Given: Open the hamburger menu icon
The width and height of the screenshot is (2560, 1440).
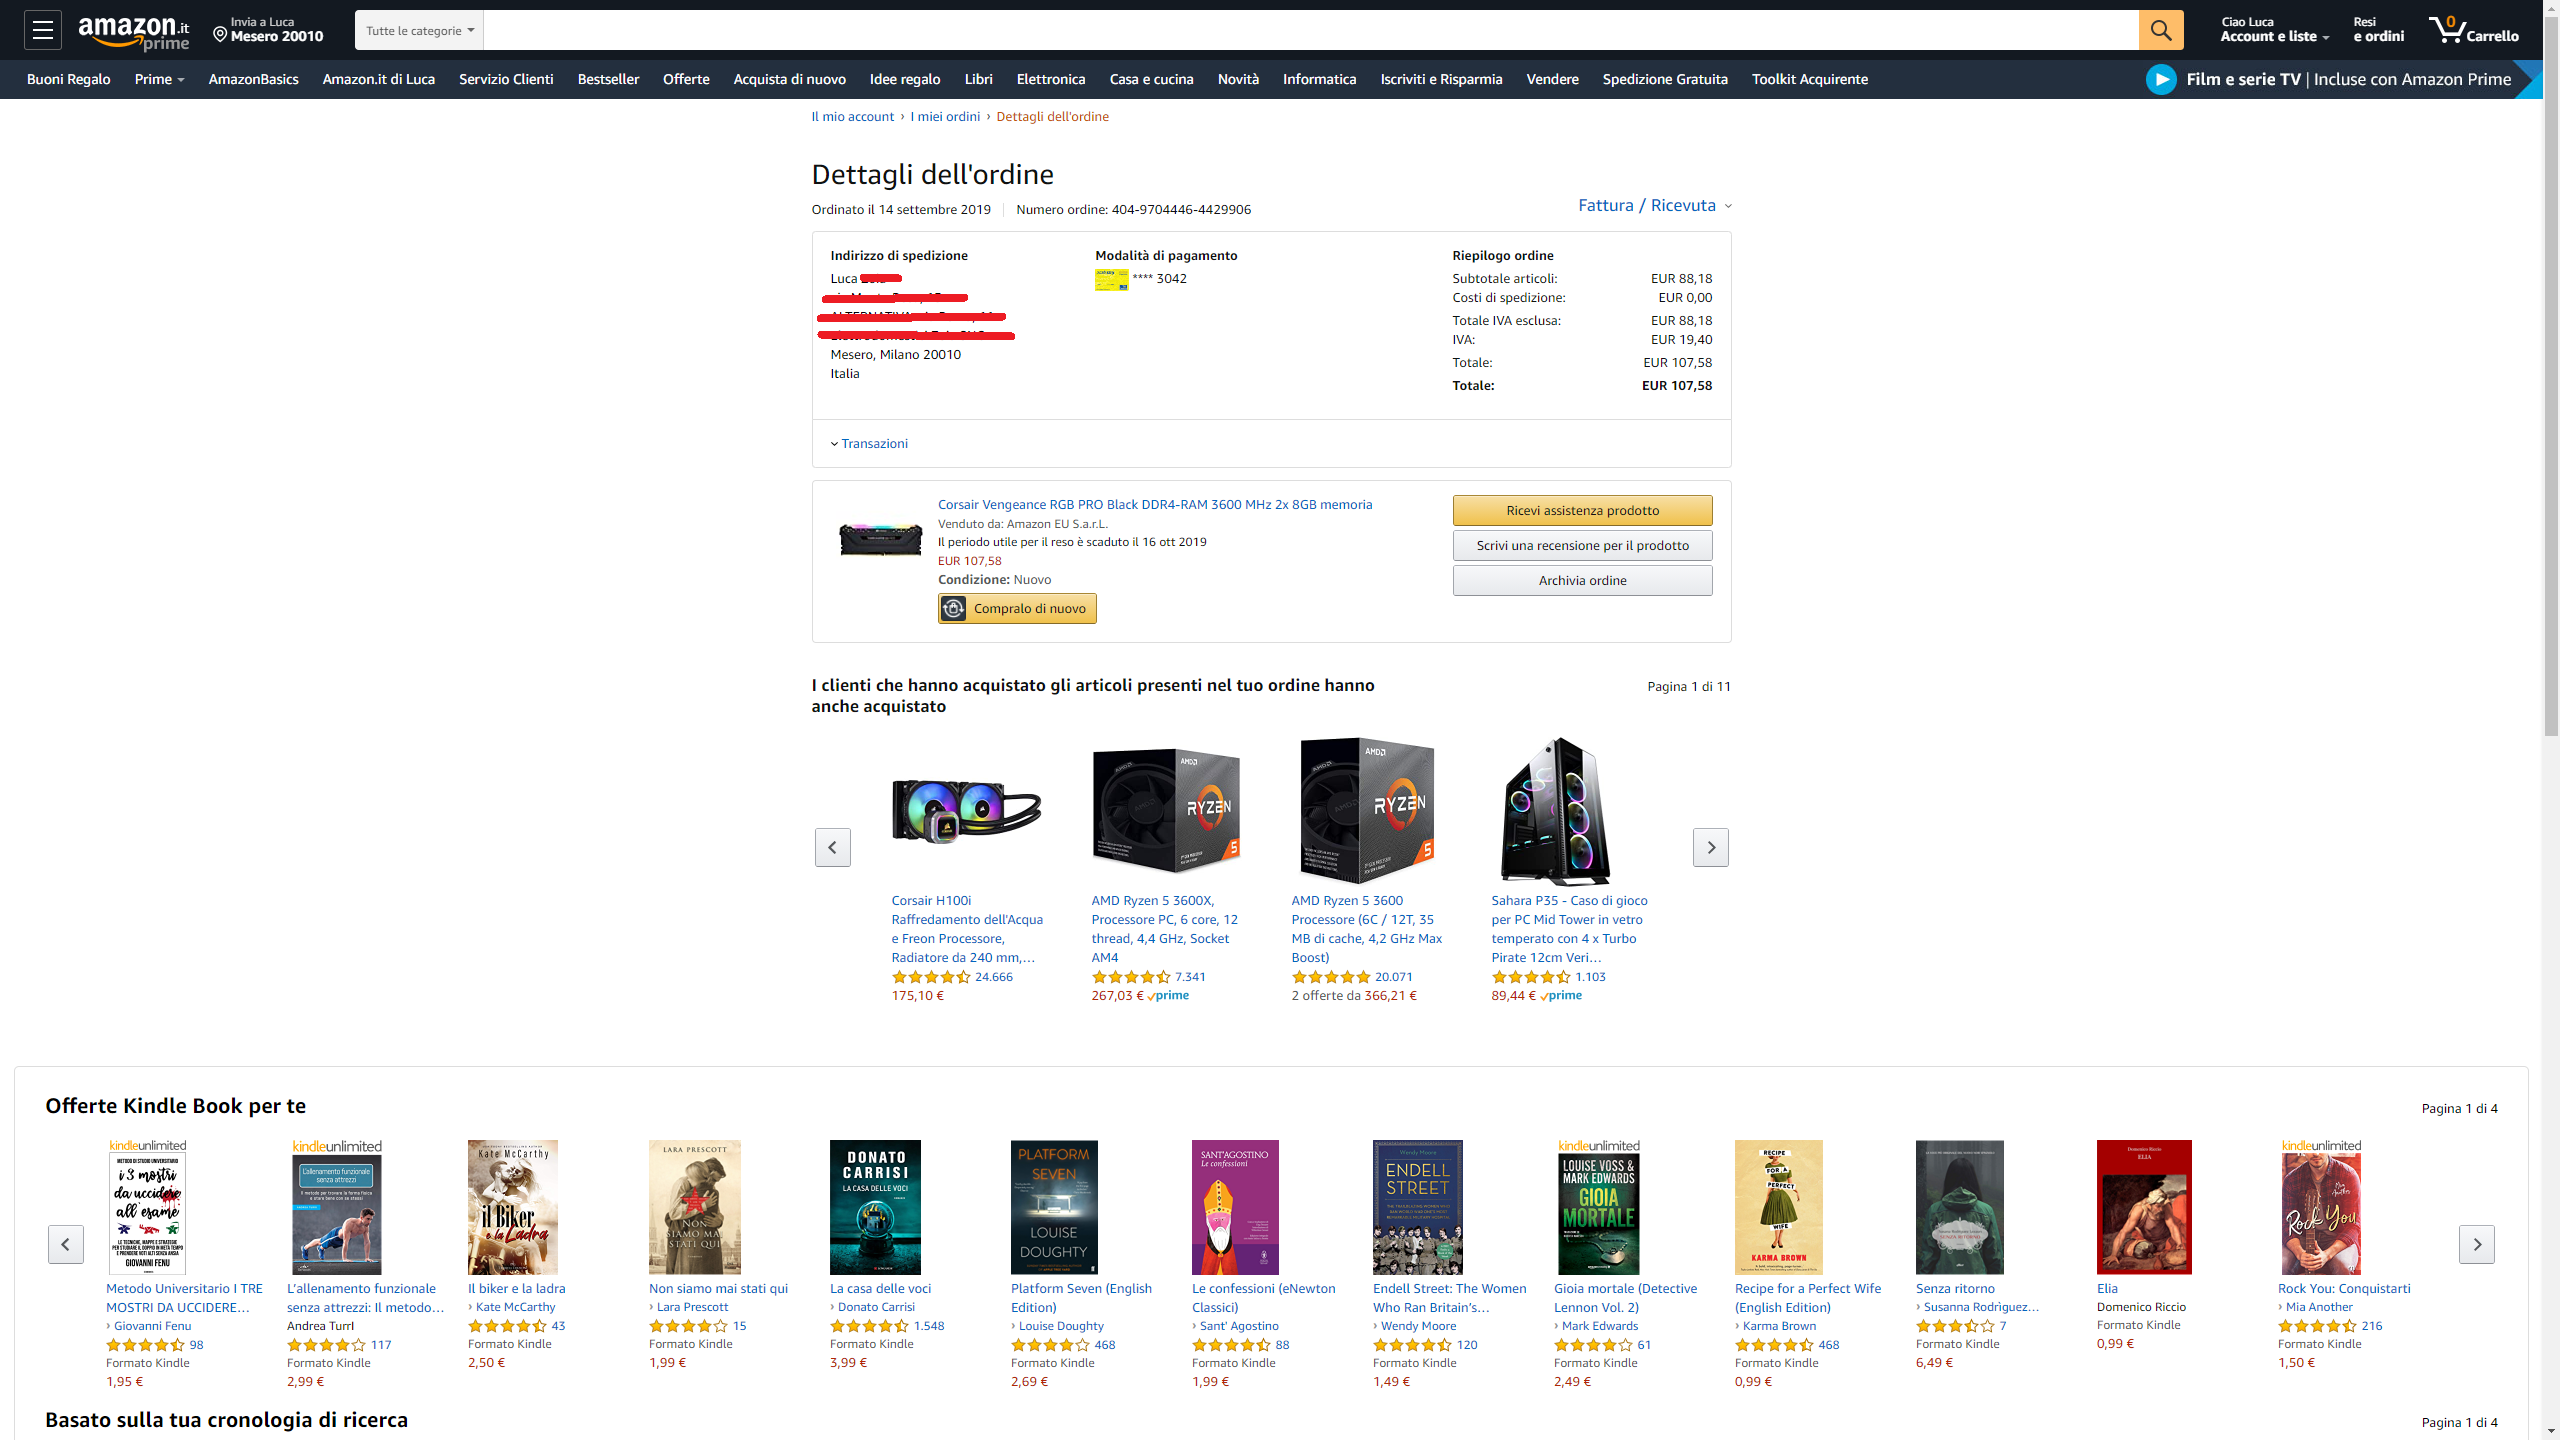Looking at the screenshot, I should (x=42, y=30).
